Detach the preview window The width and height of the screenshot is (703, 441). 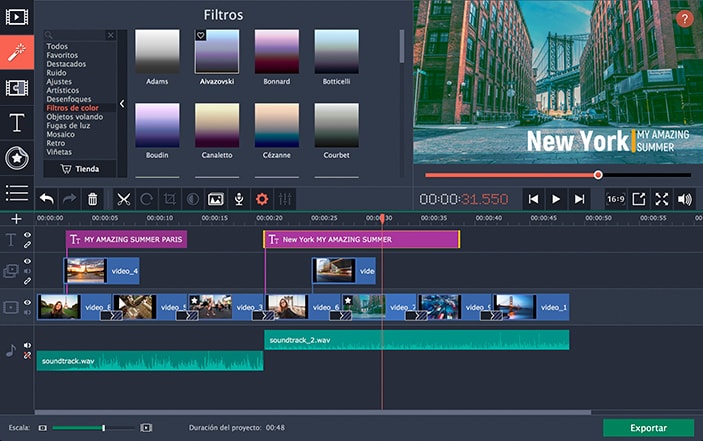pyautogui.click(x=638, y=199)
